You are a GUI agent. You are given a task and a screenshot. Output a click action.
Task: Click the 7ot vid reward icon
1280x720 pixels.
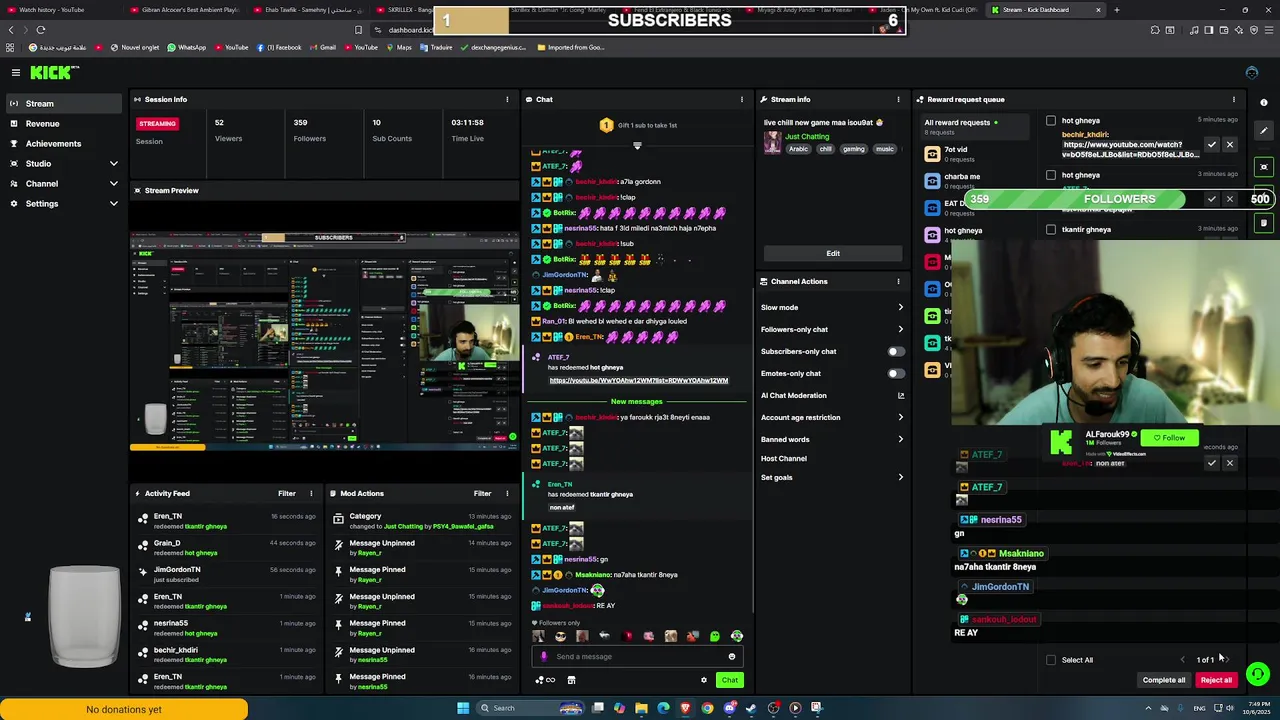click(x=933, y=154)
